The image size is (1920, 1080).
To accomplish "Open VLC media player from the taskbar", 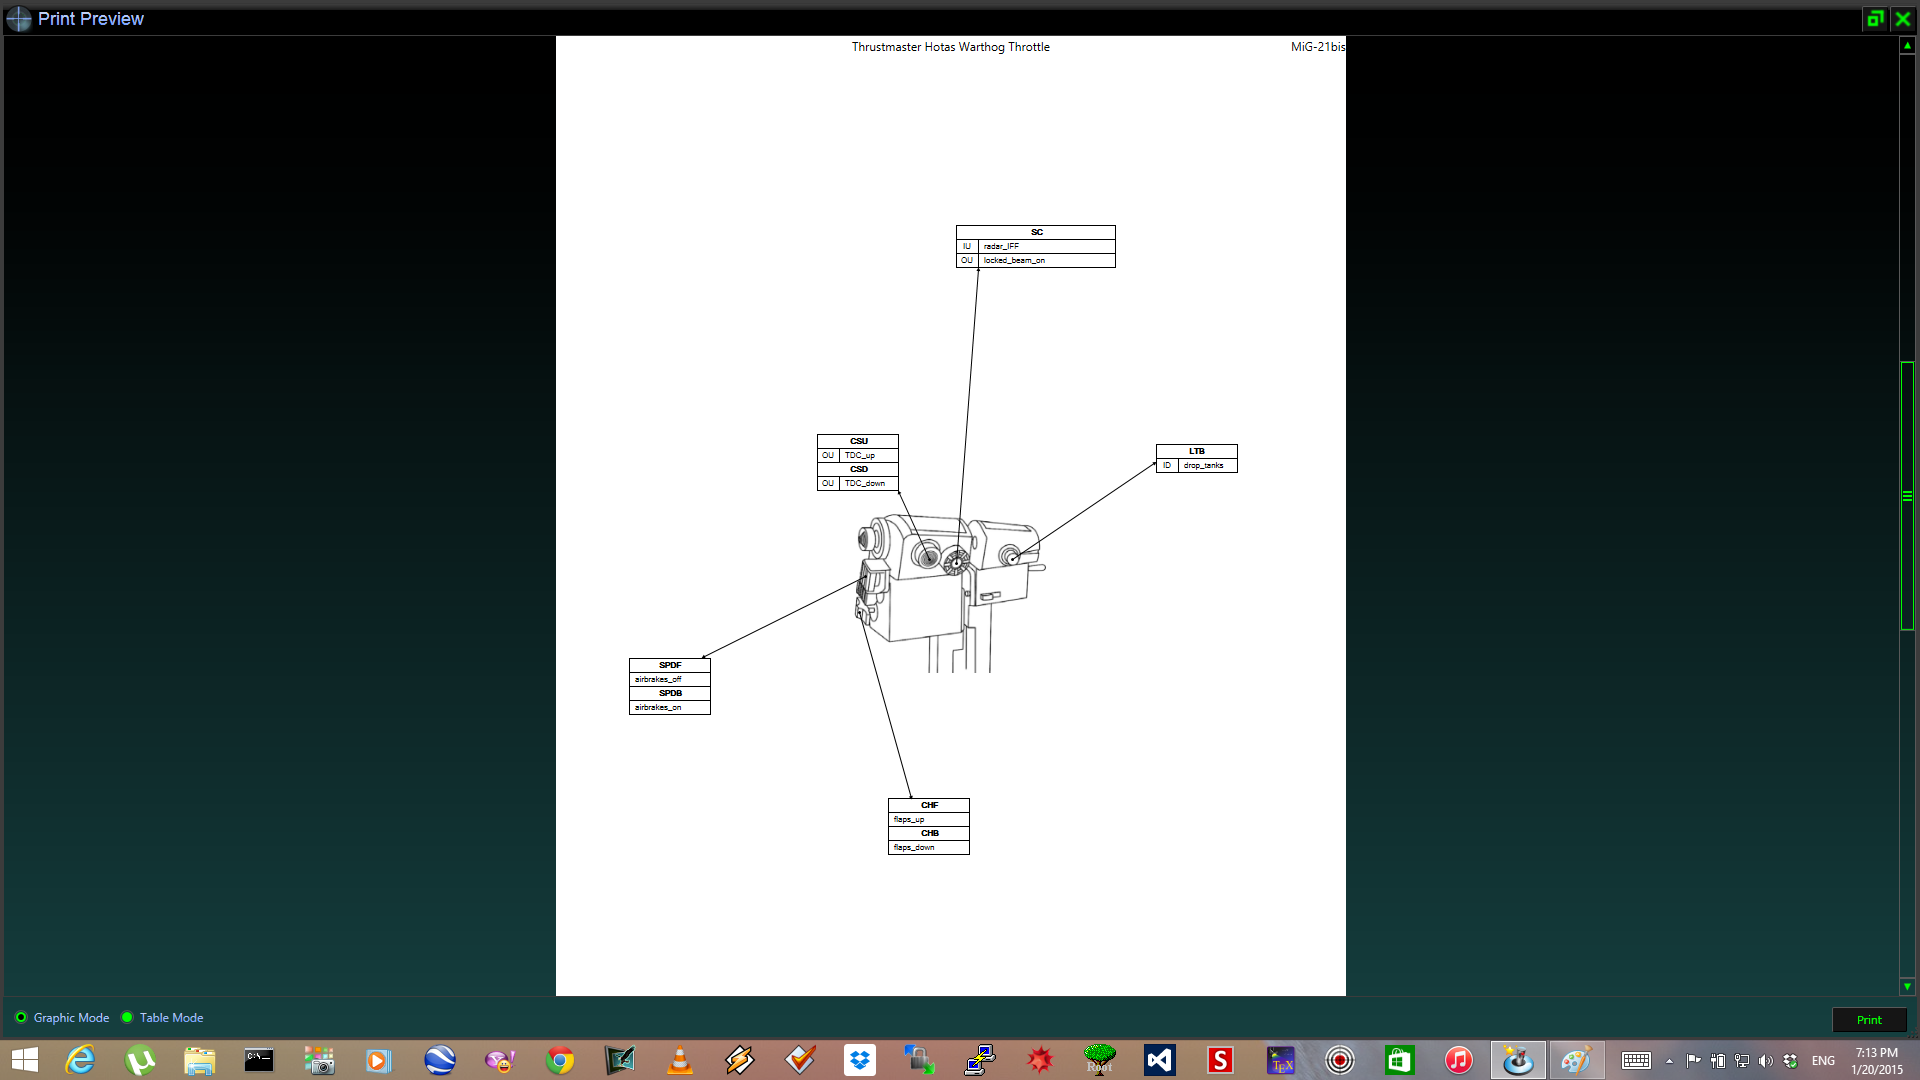I will 680,1060.
